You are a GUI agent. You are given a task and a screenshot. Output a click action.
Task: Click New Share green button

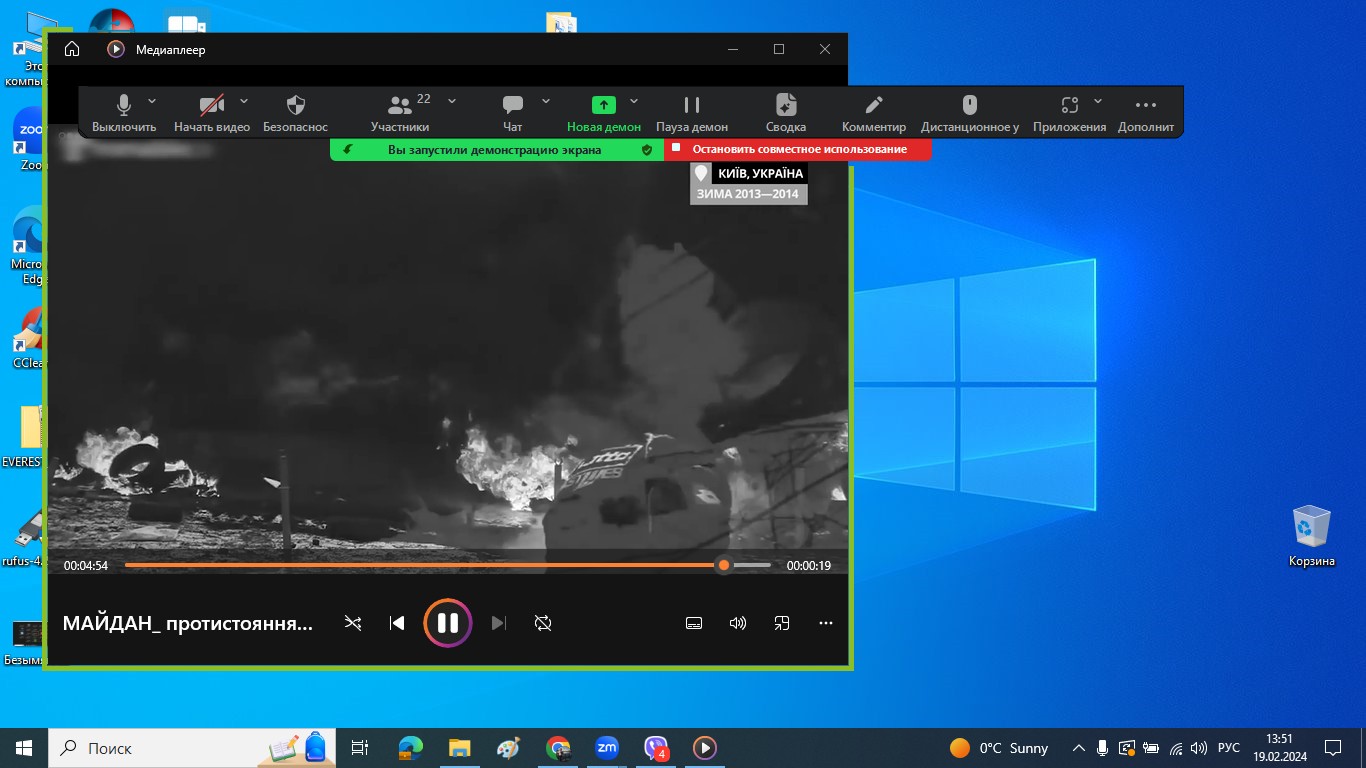[x=603, y=106]
